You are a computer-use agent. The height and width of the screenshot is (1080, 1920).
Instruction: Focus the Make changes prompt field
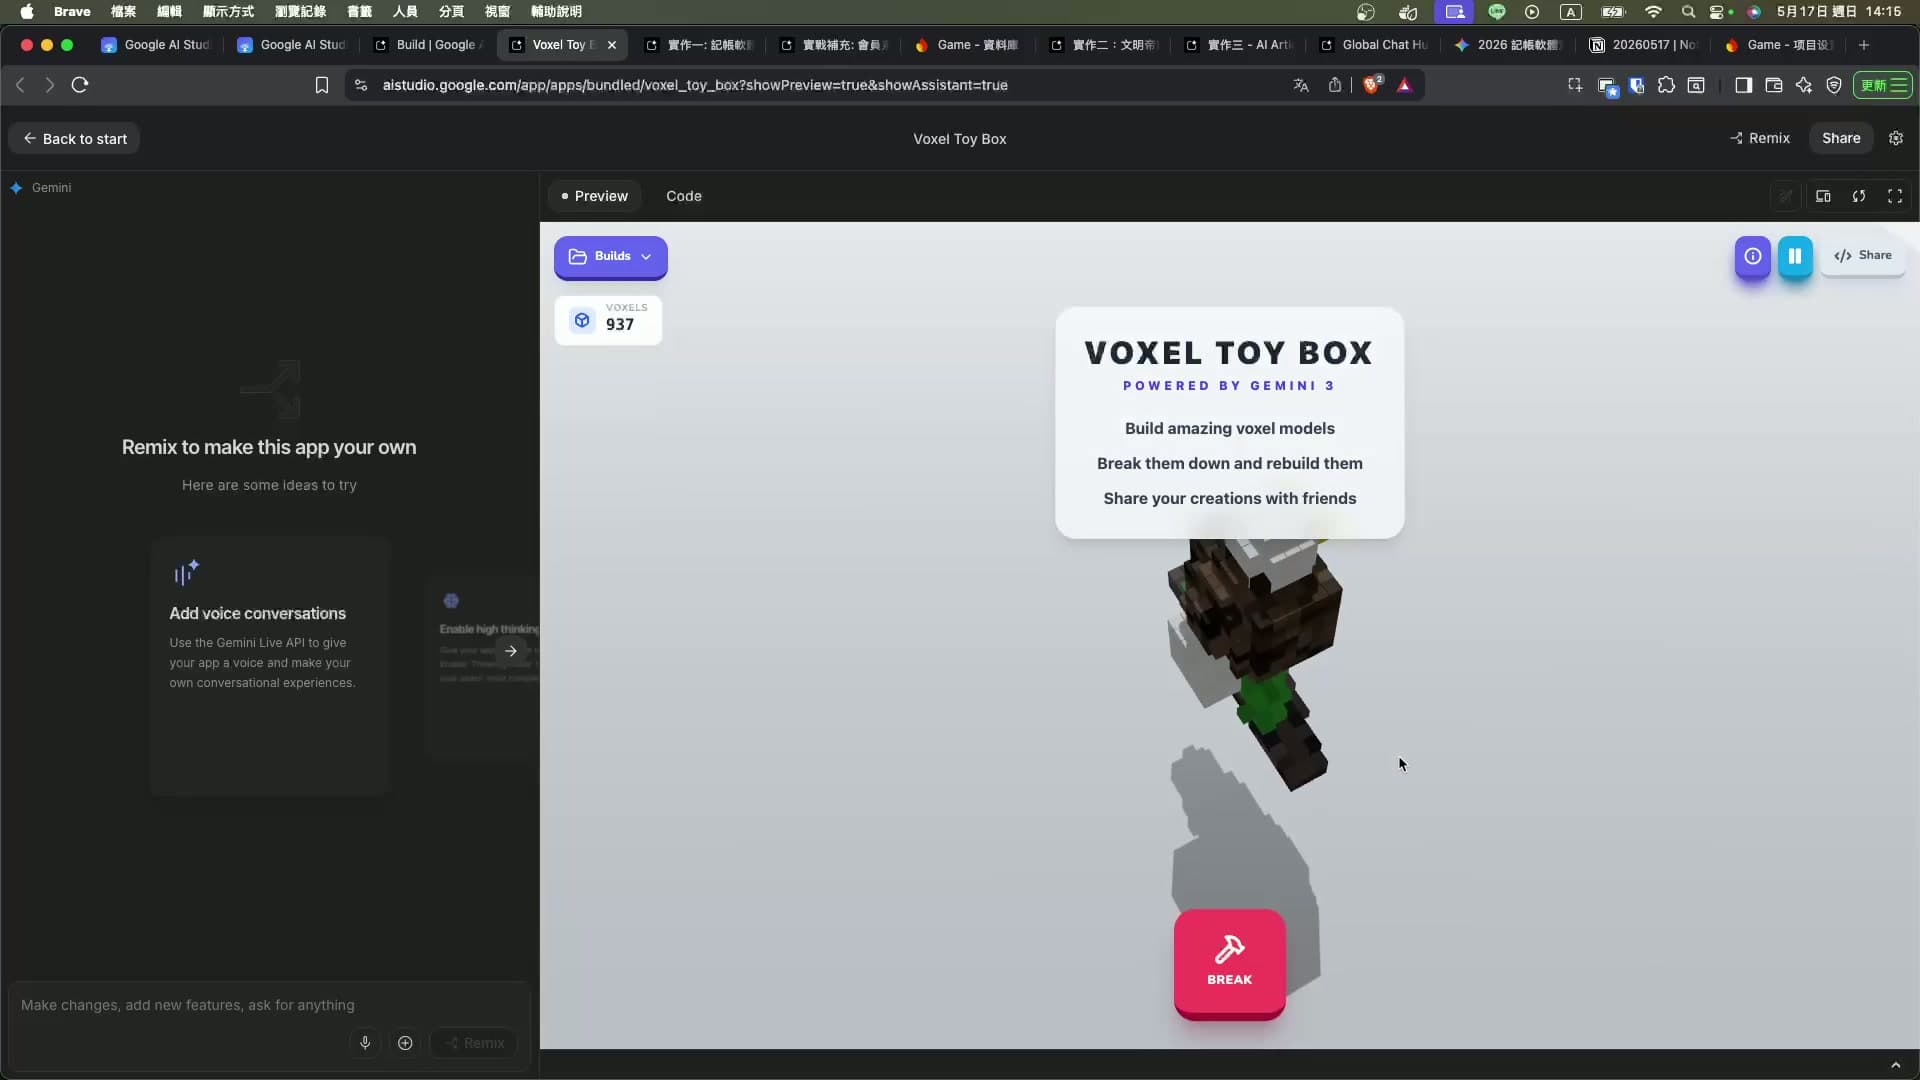point(268,1005)
